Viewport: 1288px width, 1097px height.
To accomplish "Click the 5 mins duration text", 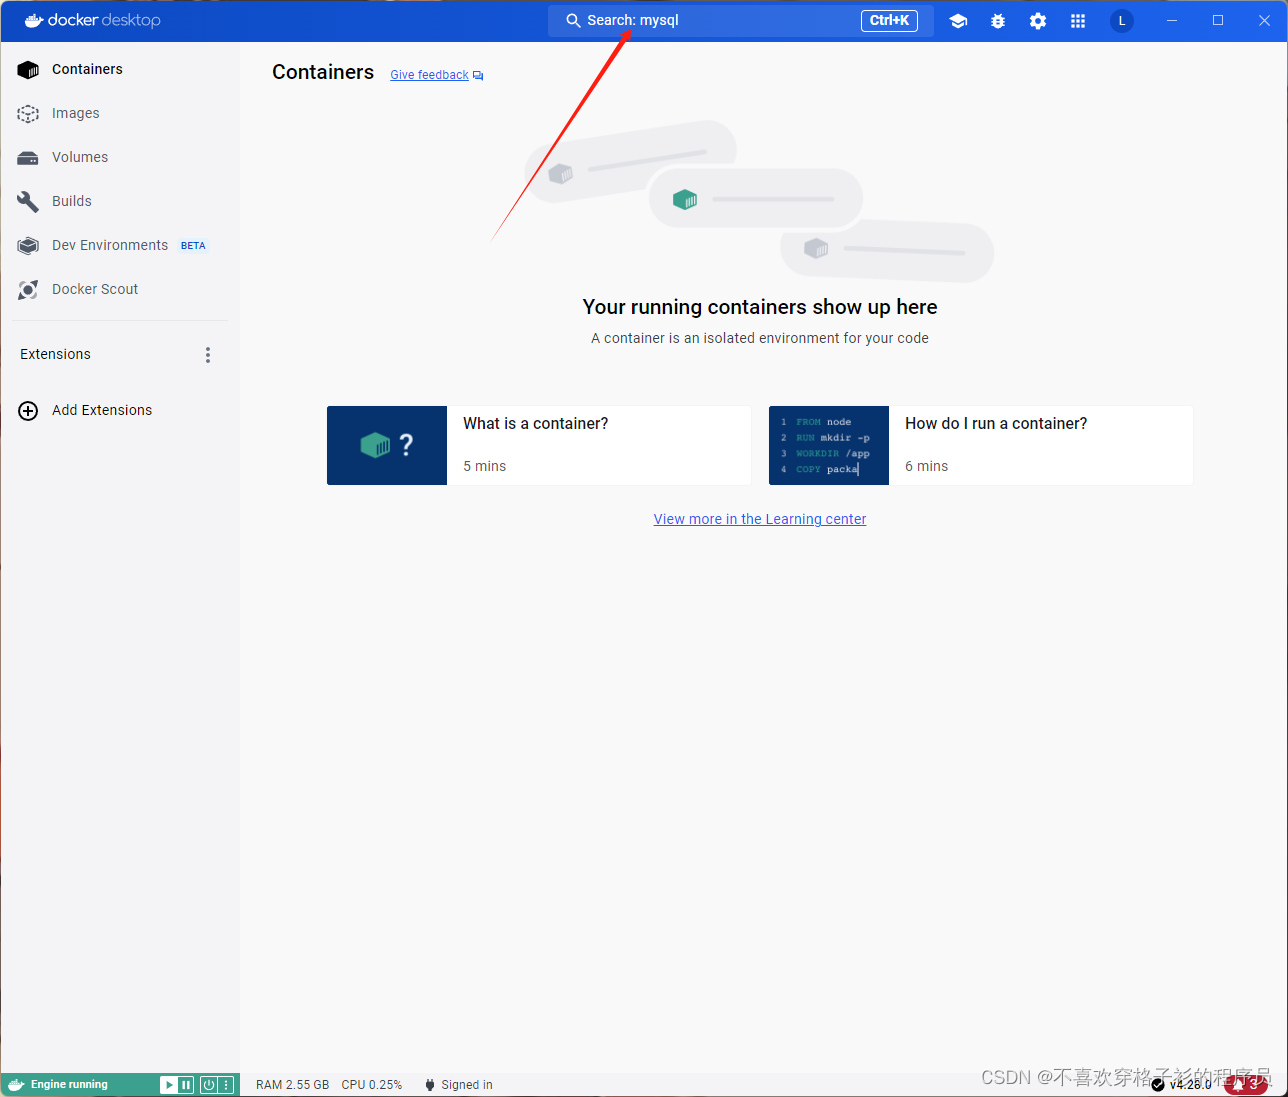I will pyautogui.click(x=484, y=466).
